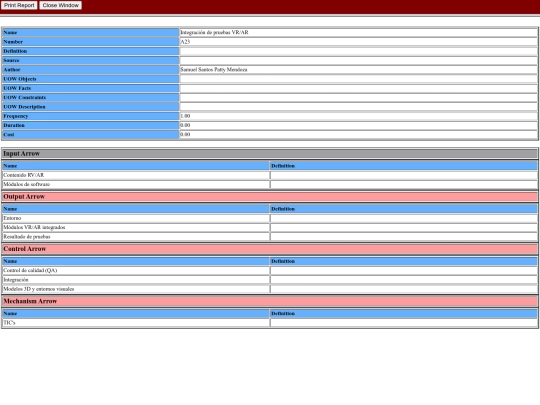Click the 'Source' label cell
Image resolution: width=540 pixels, height=405 pixels.
[x=90, y=60]
